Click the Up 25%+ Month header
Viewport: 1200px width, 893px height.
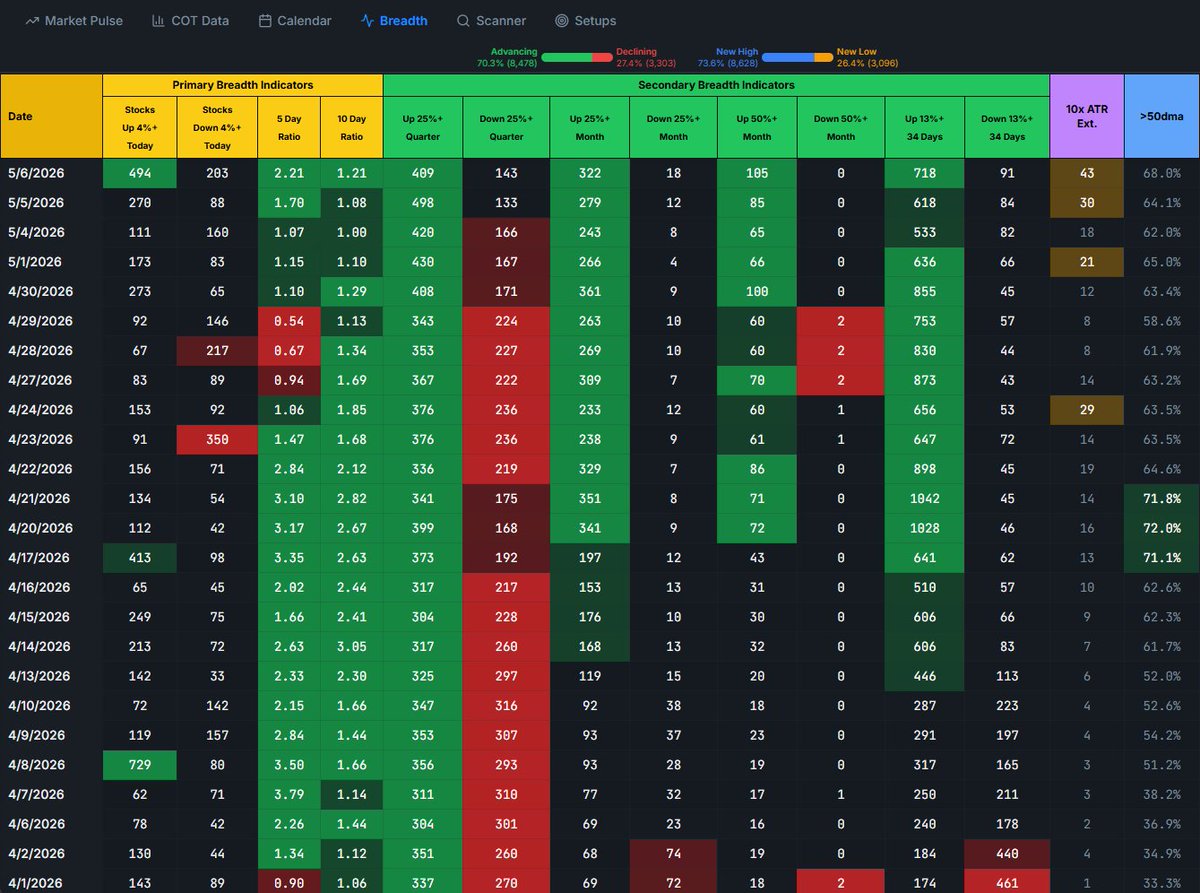pyautogui.click(x=589, y=127)
